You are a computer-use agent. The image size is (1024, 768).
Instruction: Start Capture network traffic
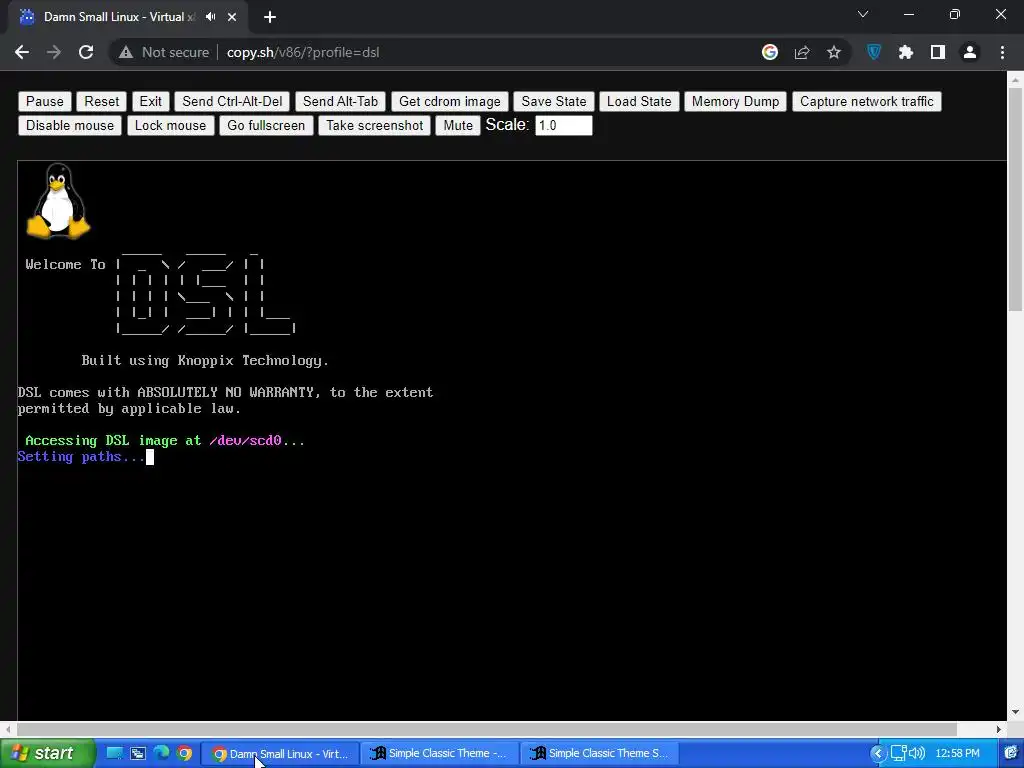(867, 101)
